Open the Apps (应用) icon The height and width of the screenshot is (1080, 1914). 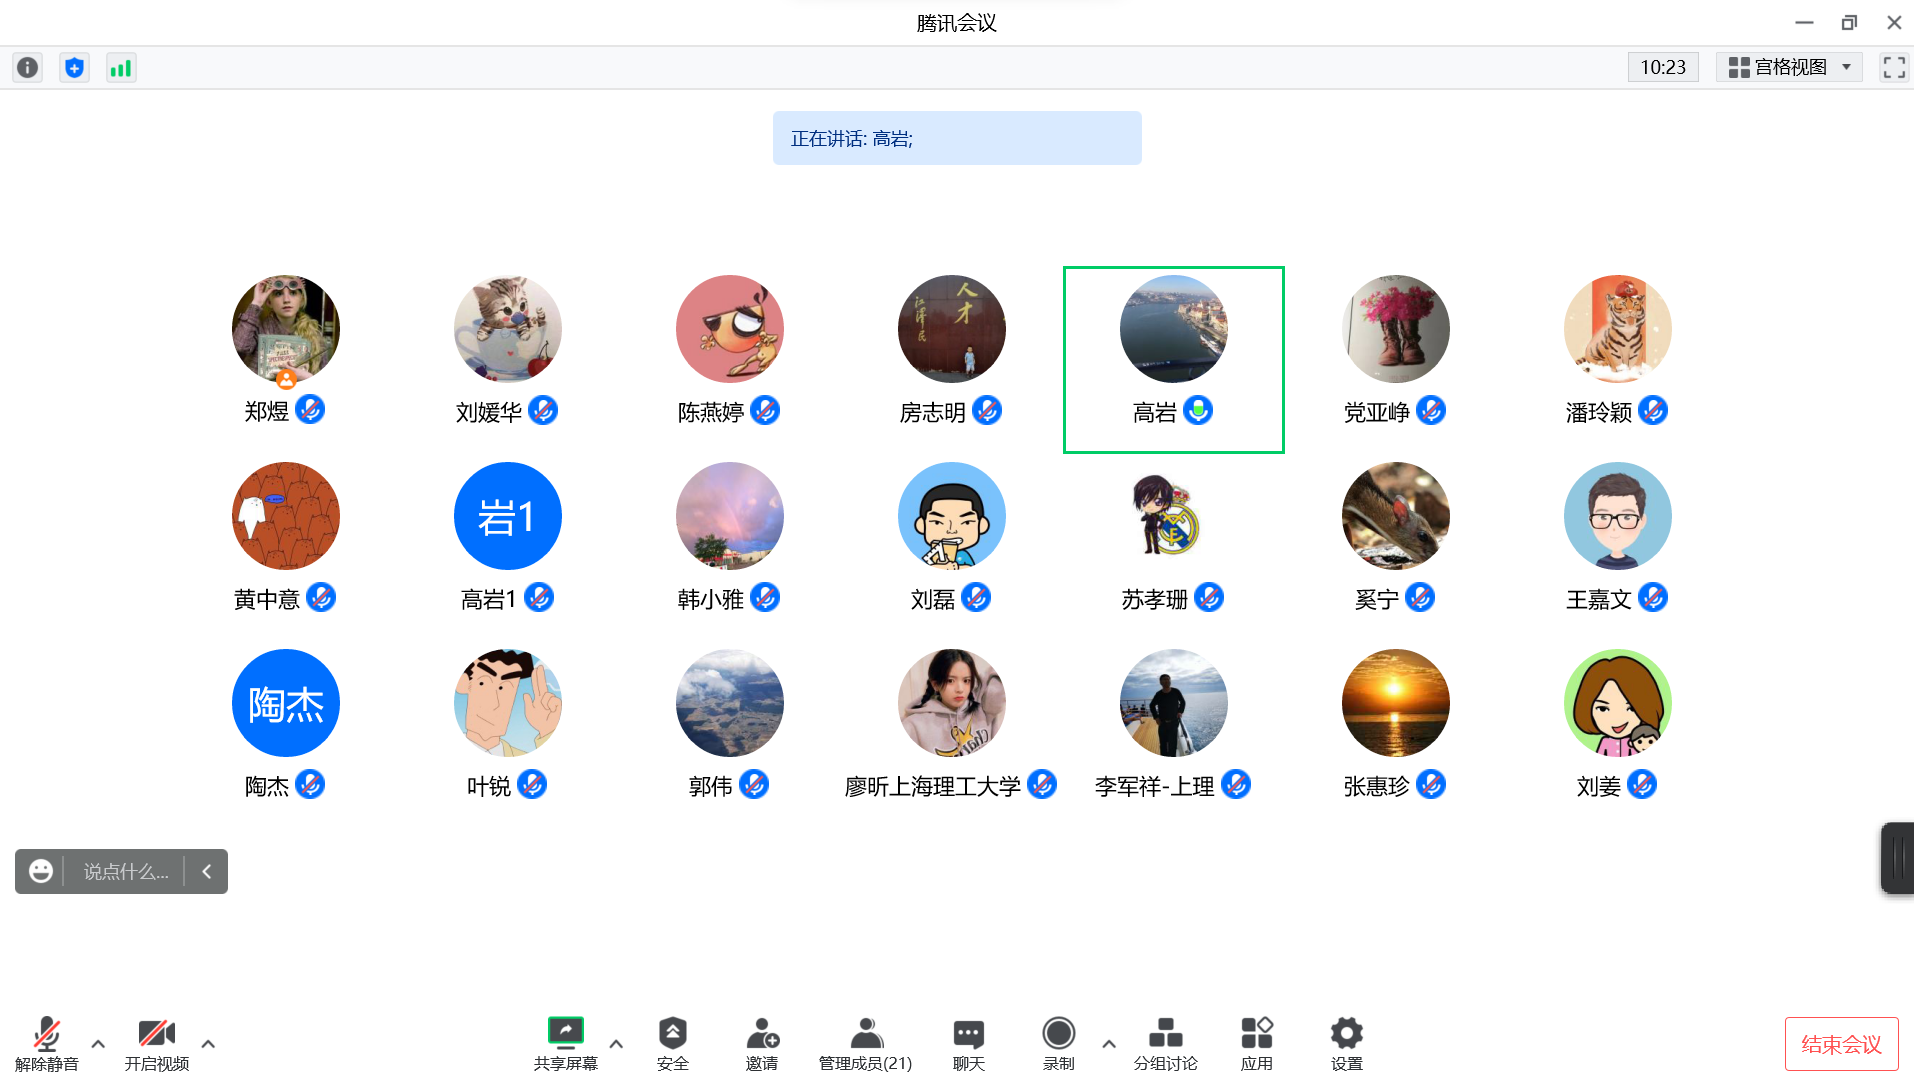pyautogui.click(x=1256, y=1042)
